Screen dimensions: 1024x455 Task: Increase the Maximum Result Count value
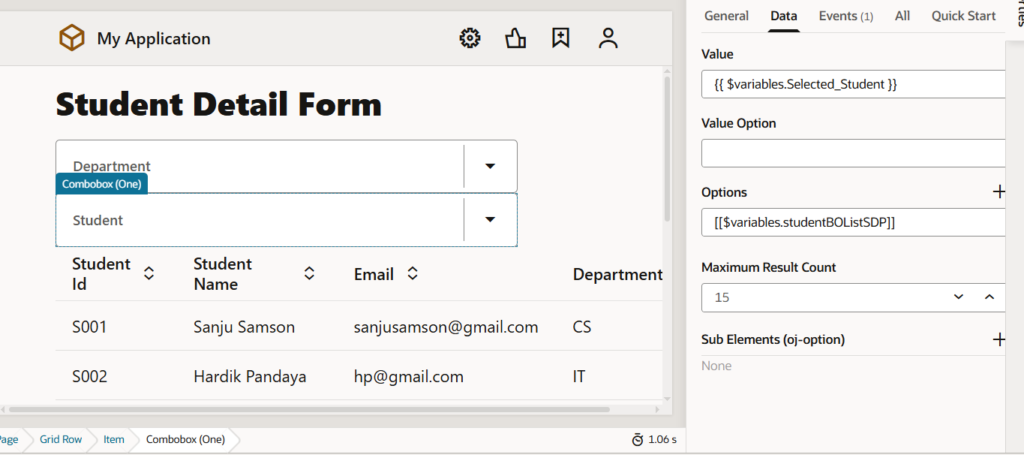(989, 297)
